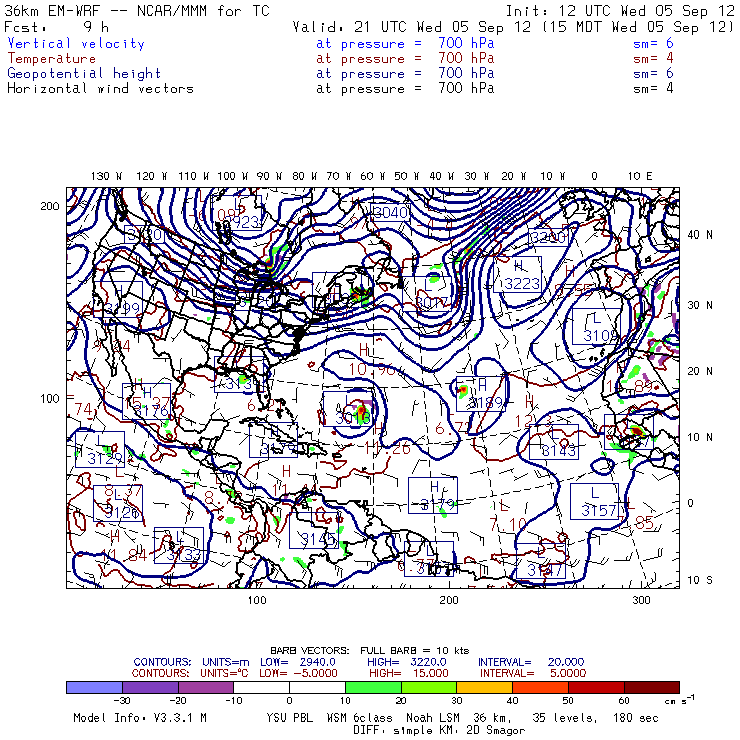Click the 'INTERVAL= 5.0000' temperature value
The height and width of the screenshot is (740, 740).
point(533,673)
